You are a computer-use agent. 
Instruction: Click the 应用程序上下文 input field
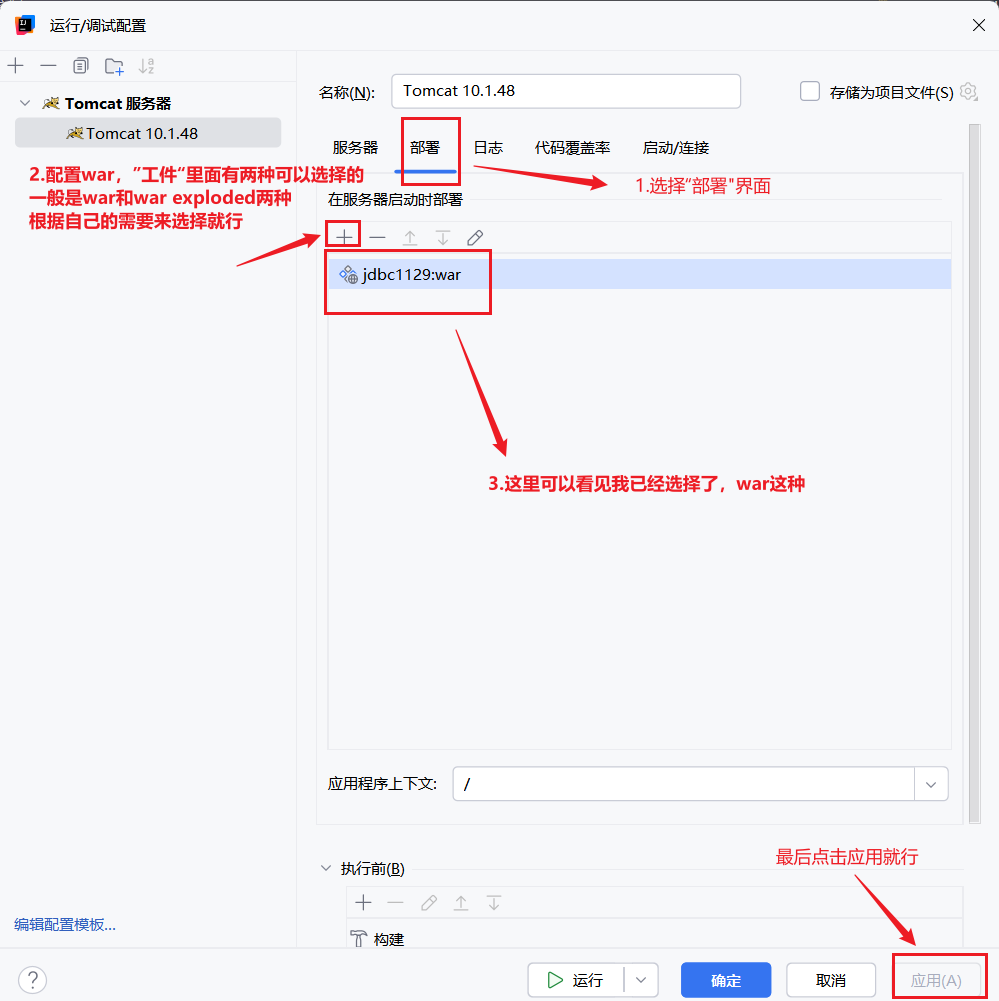tap(684, 784)
